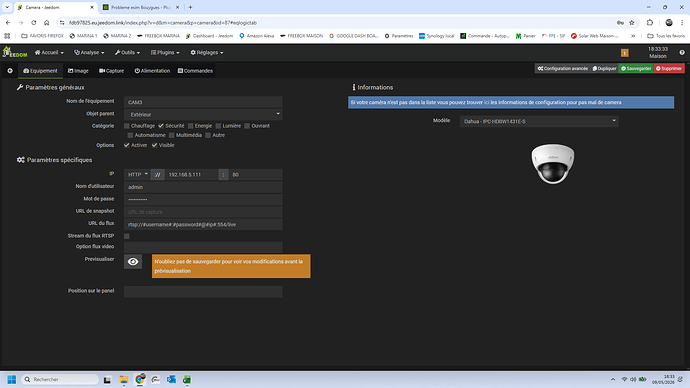This screenshot has width=690, height=388.
Task: Open the Objet parent dropdown
Action: 203,114
